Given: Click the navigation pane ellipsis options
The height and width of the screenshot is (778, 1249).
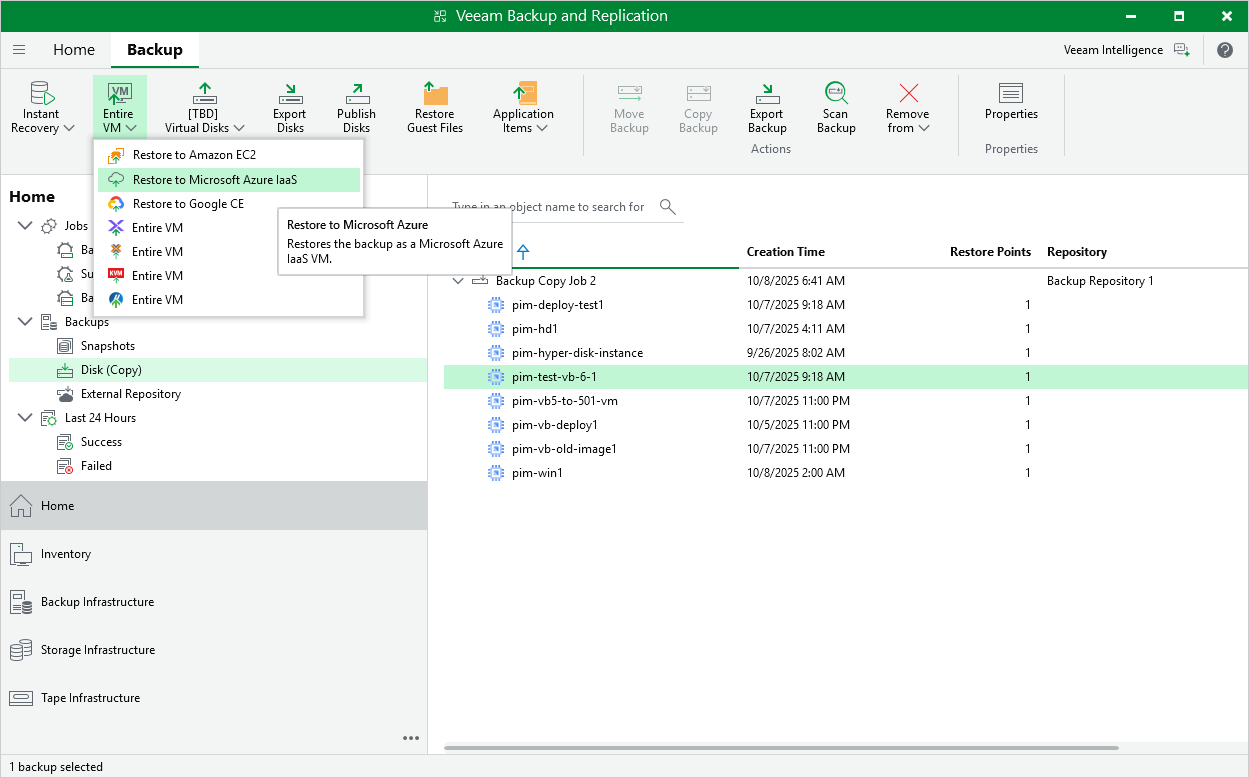Looking at the screenshot, I should click(x=411, y=738).
